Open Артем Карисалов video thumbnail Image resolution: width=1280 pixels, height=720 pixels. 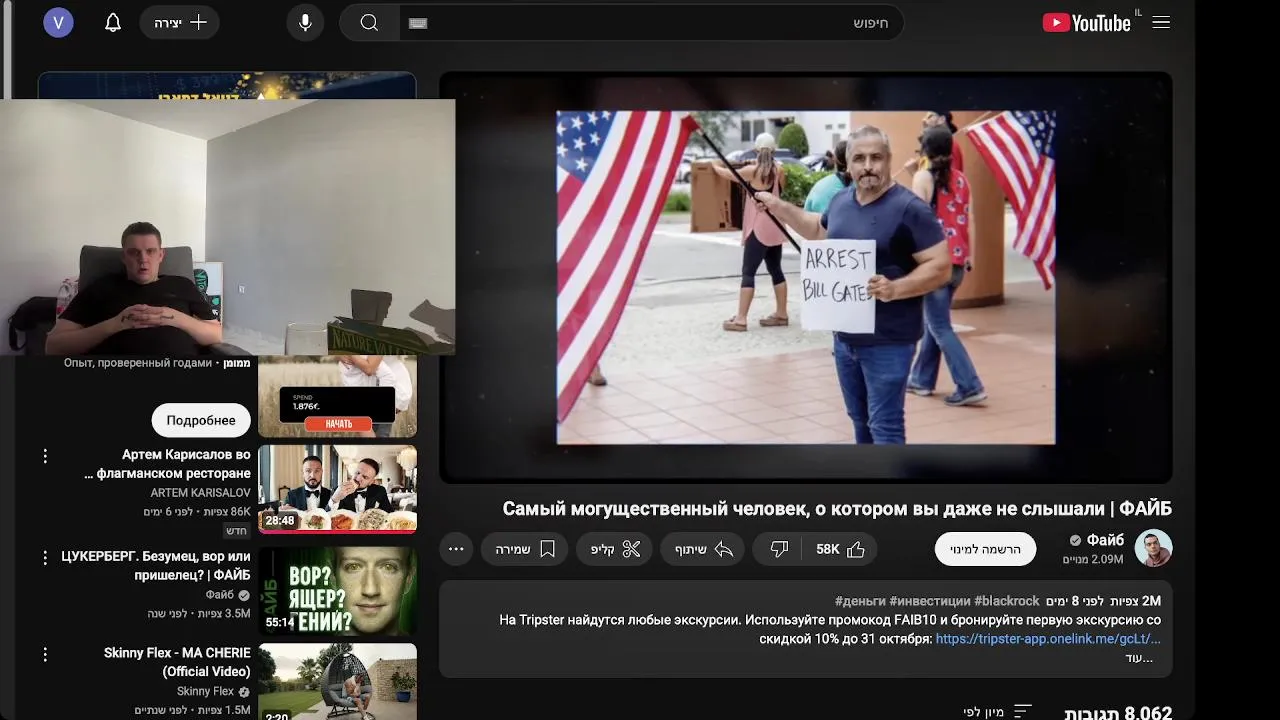pyautogui.click(x=337, y=489)
